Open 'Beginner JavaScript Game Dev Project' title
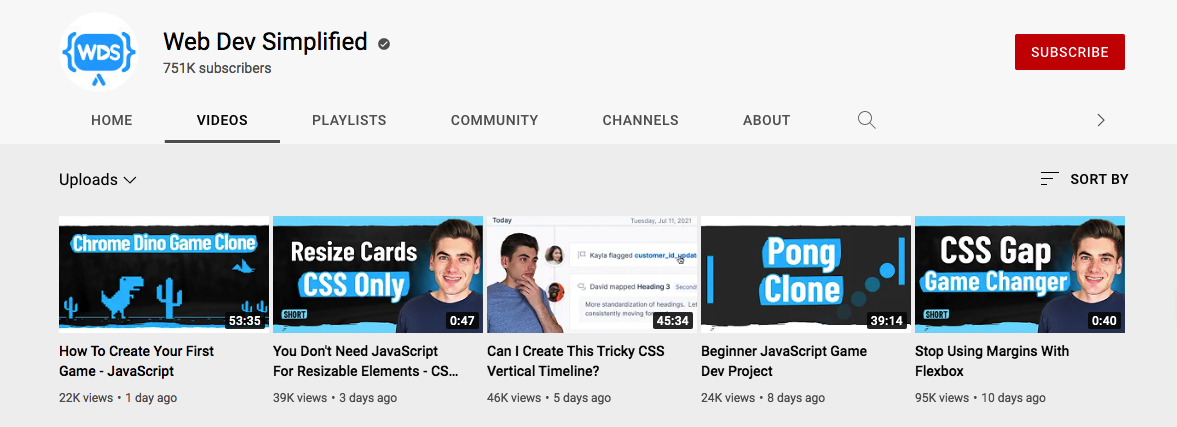 coord(784,361)
